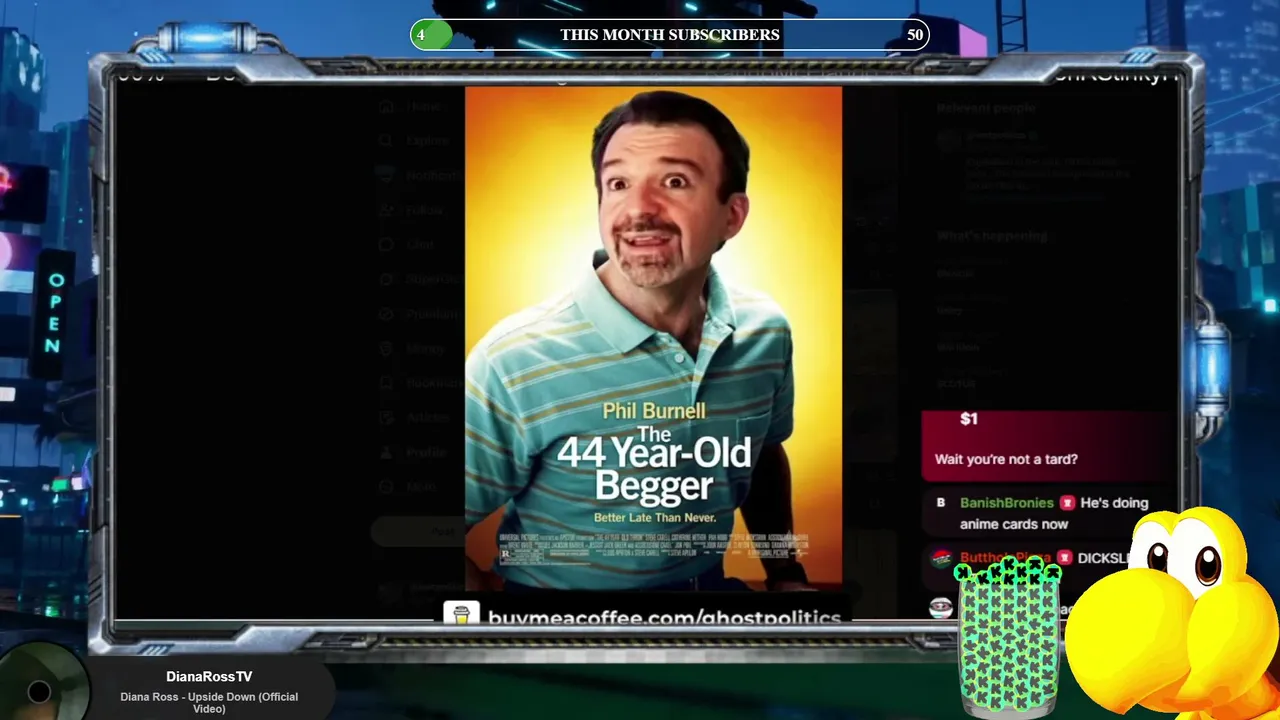Click the current subscriber count '4'

[x=421, y=35]
